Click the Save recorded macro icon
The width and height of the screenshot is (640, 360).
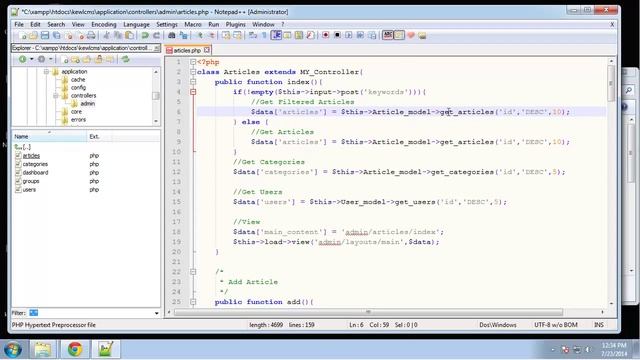click(x=372, y=36)
